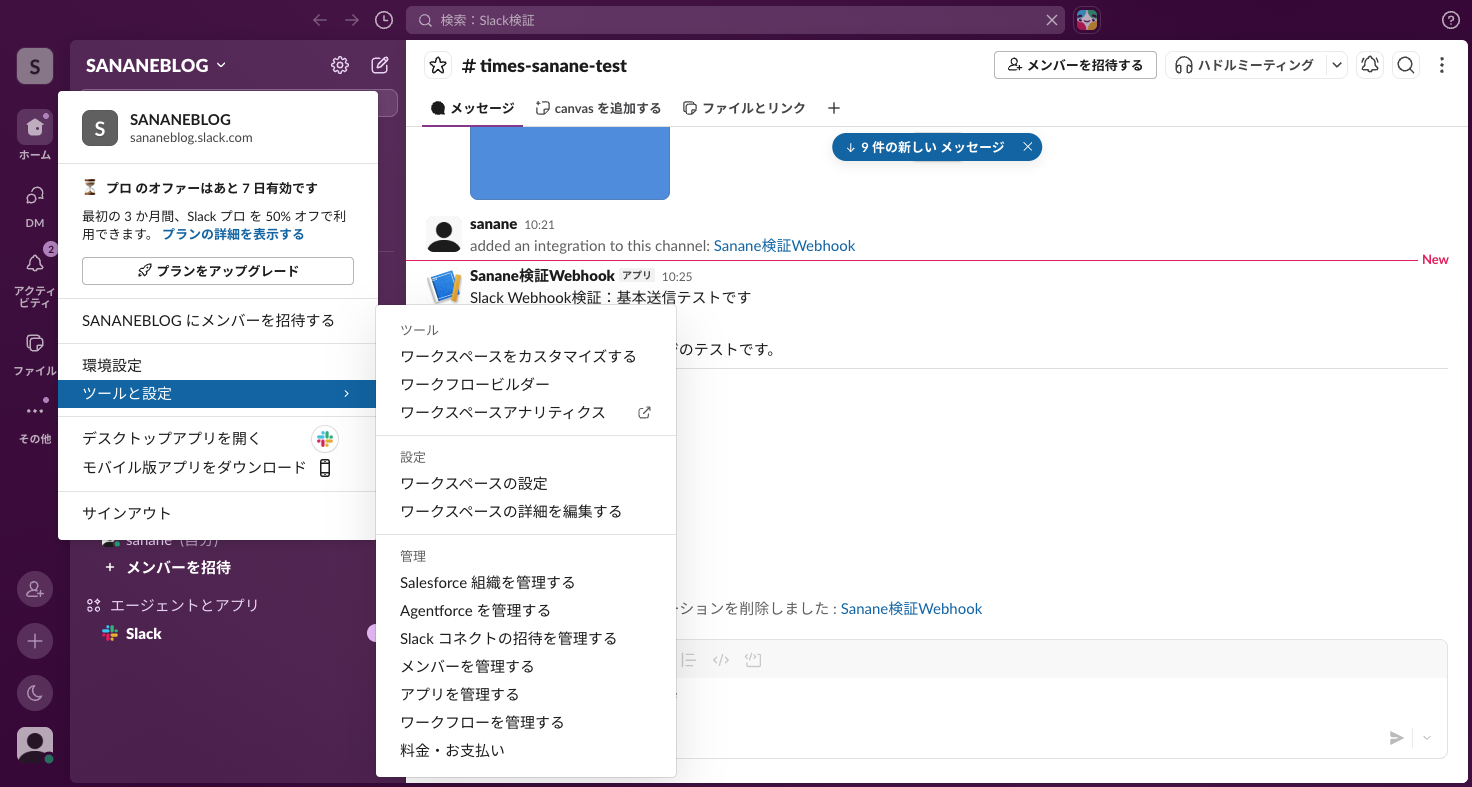The width and height of the screenshot is (1472, 787).
Task: Click メンバーを招待 in the sidebar
Action: pos(178,567)
